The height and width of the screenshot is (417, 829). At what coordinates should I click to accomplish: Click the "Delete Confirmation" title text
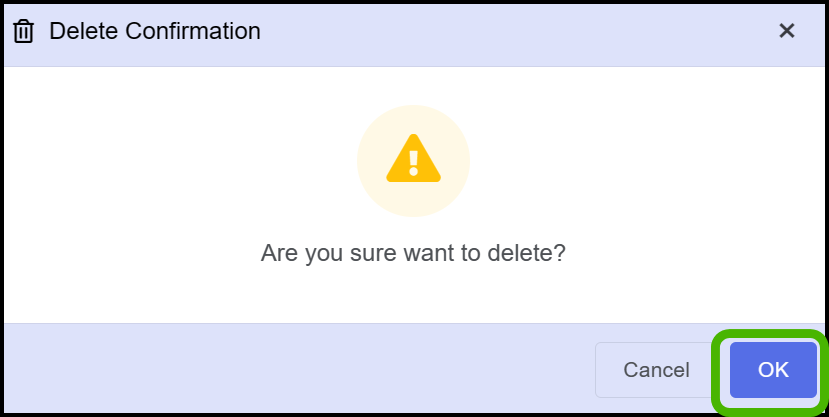(x=155, y=31)
